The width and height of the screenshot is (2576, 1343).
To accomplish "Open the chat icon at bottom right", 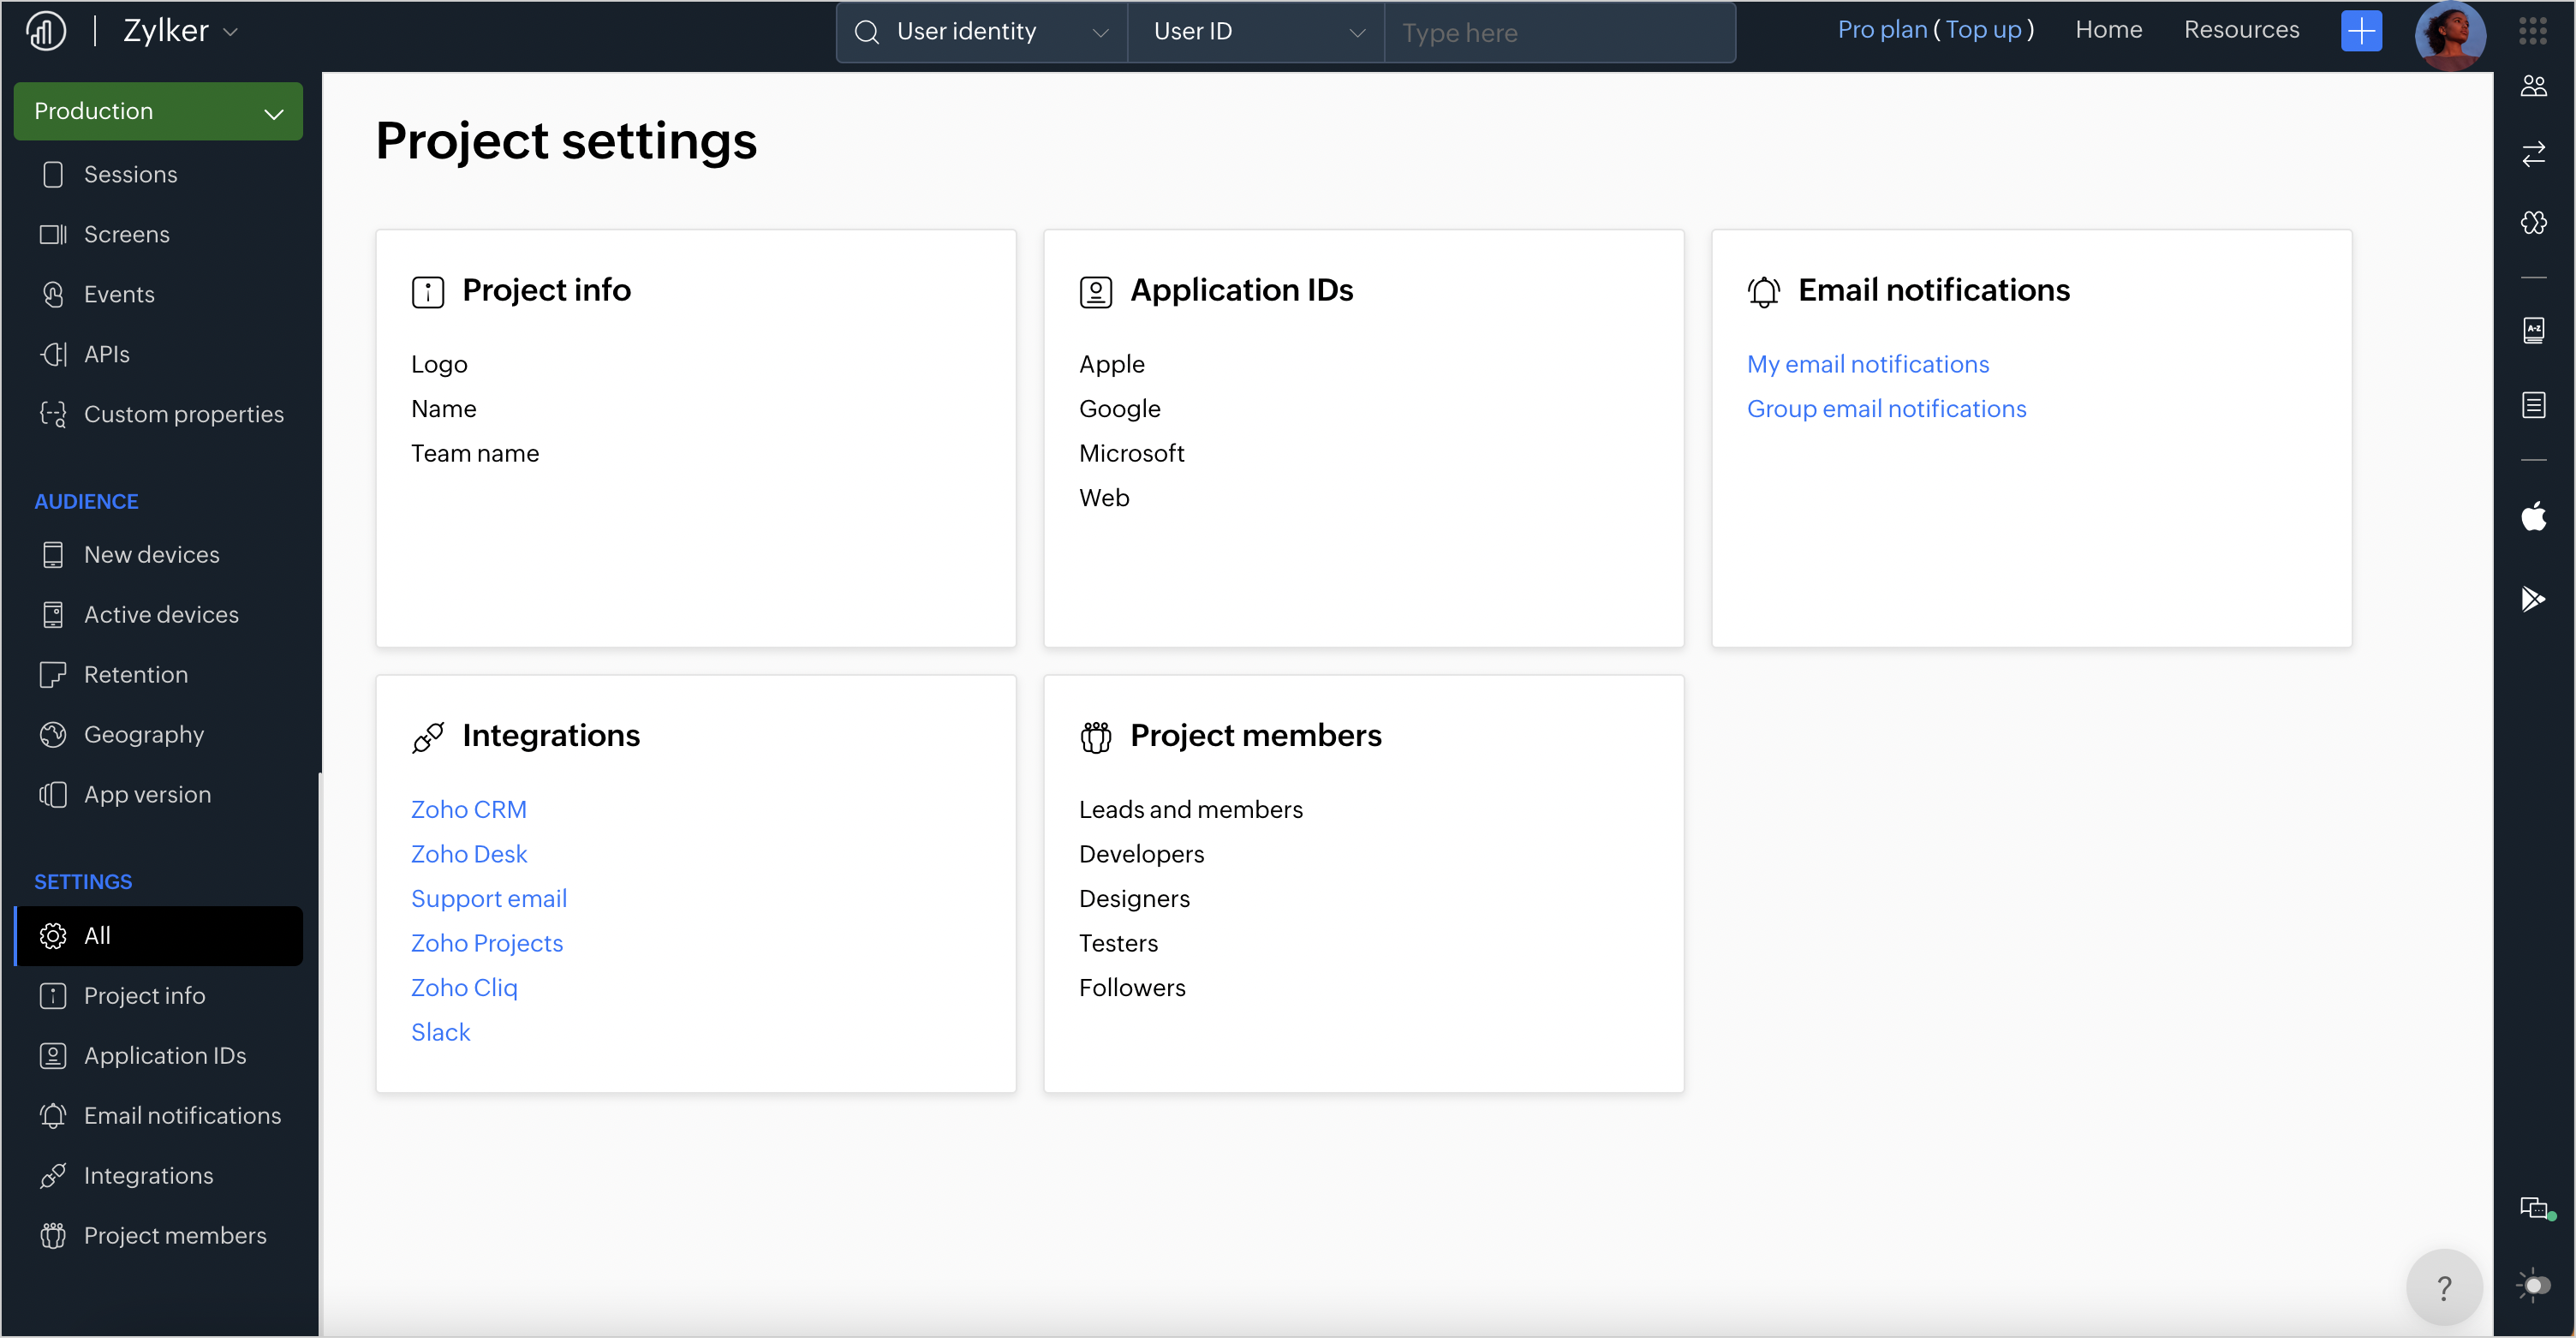I will click(x=2534, y=1208).
